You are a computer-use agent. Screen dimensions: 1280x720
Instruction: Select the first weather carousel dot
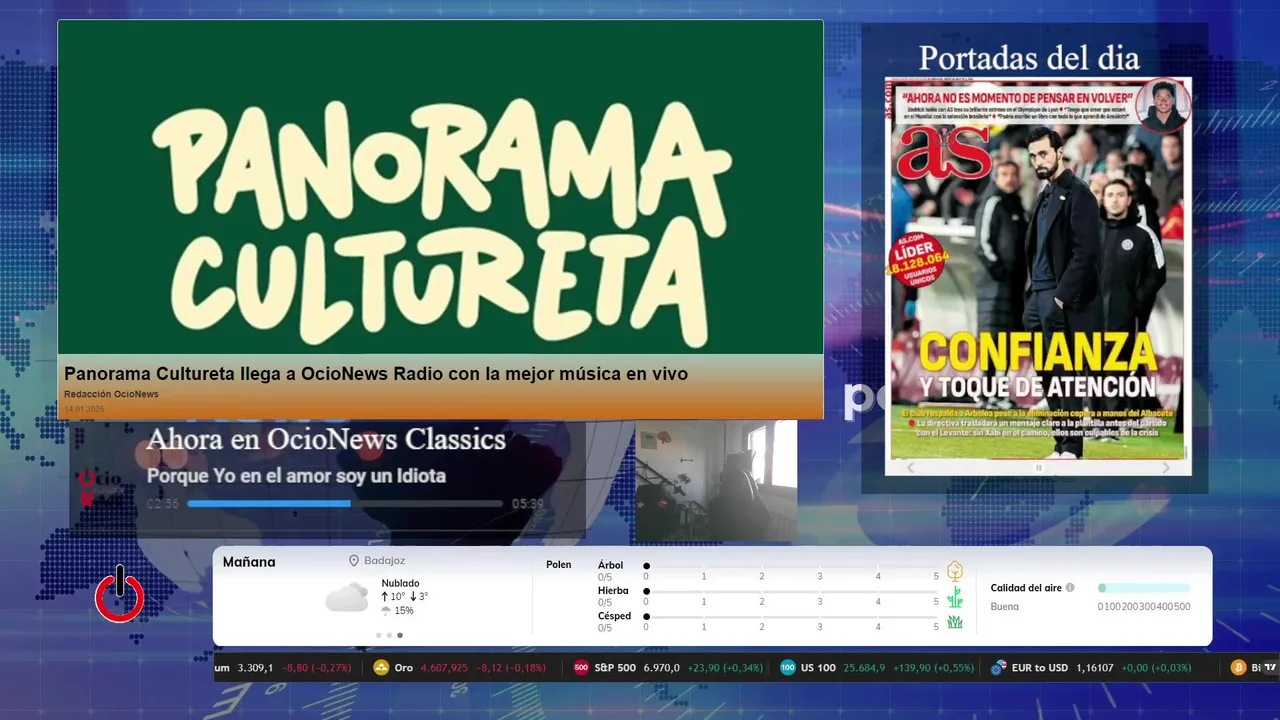(x=378, y=635)
